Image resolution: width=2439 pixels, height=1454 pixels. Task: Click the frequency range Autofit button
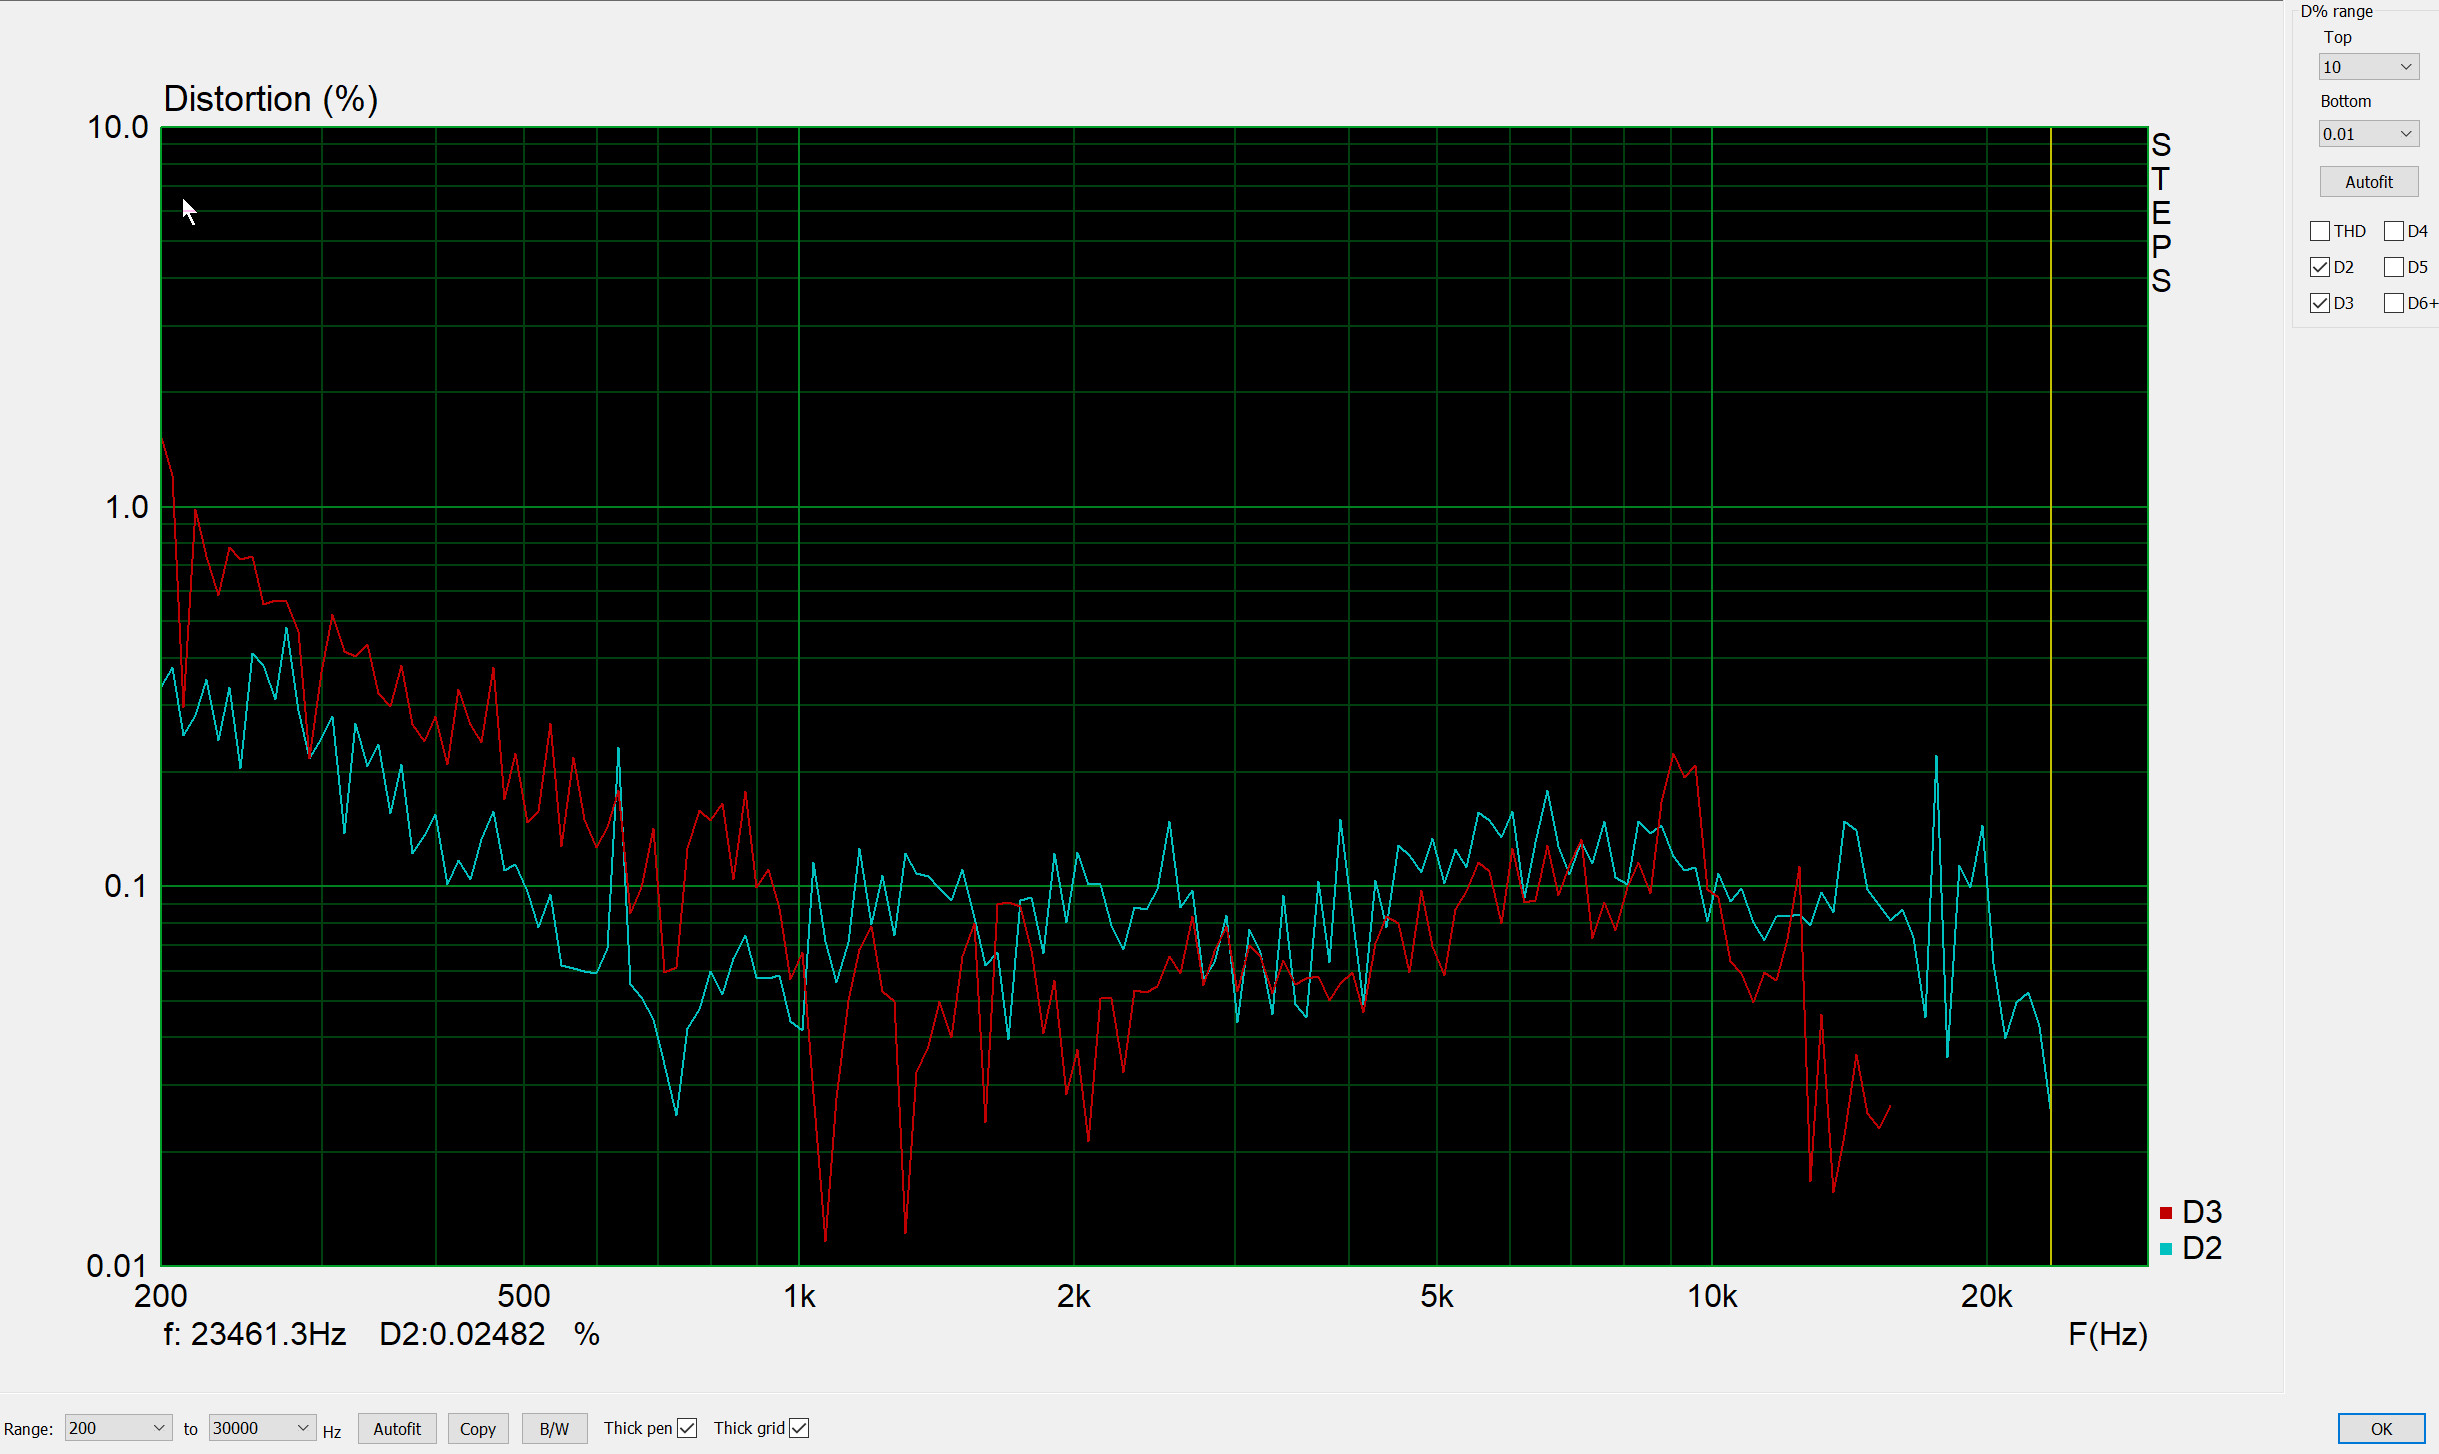[397, 1429]
